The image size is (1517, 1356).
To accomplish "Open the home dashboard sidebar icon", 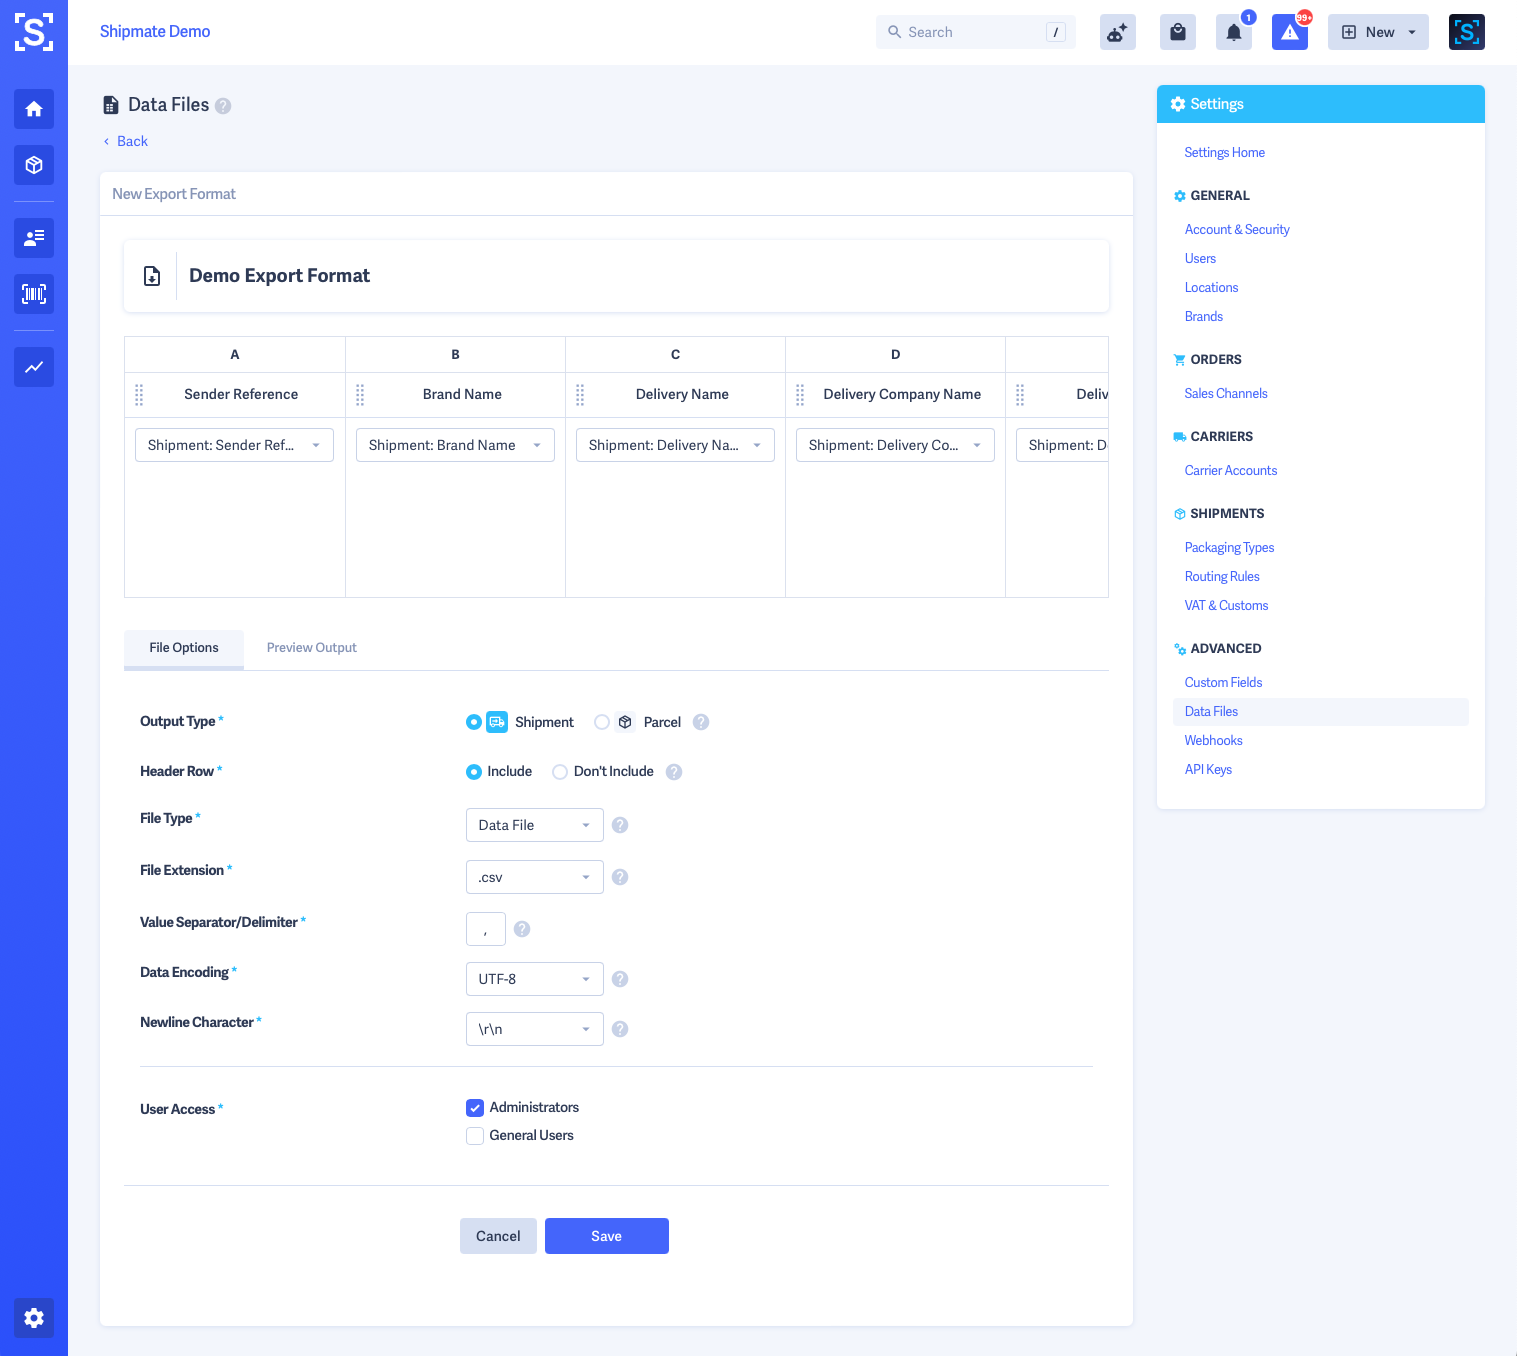I will point(34,109).
